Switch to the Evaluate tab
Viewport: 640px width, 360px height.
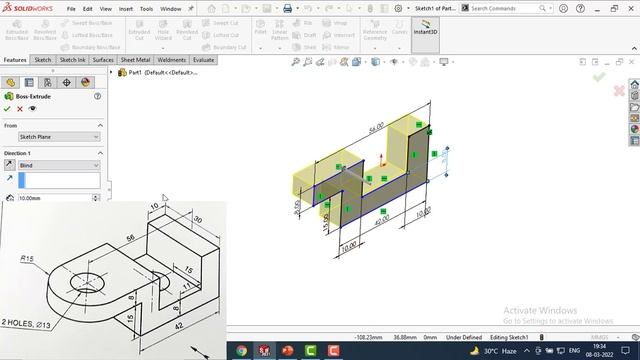click(203, 60)
